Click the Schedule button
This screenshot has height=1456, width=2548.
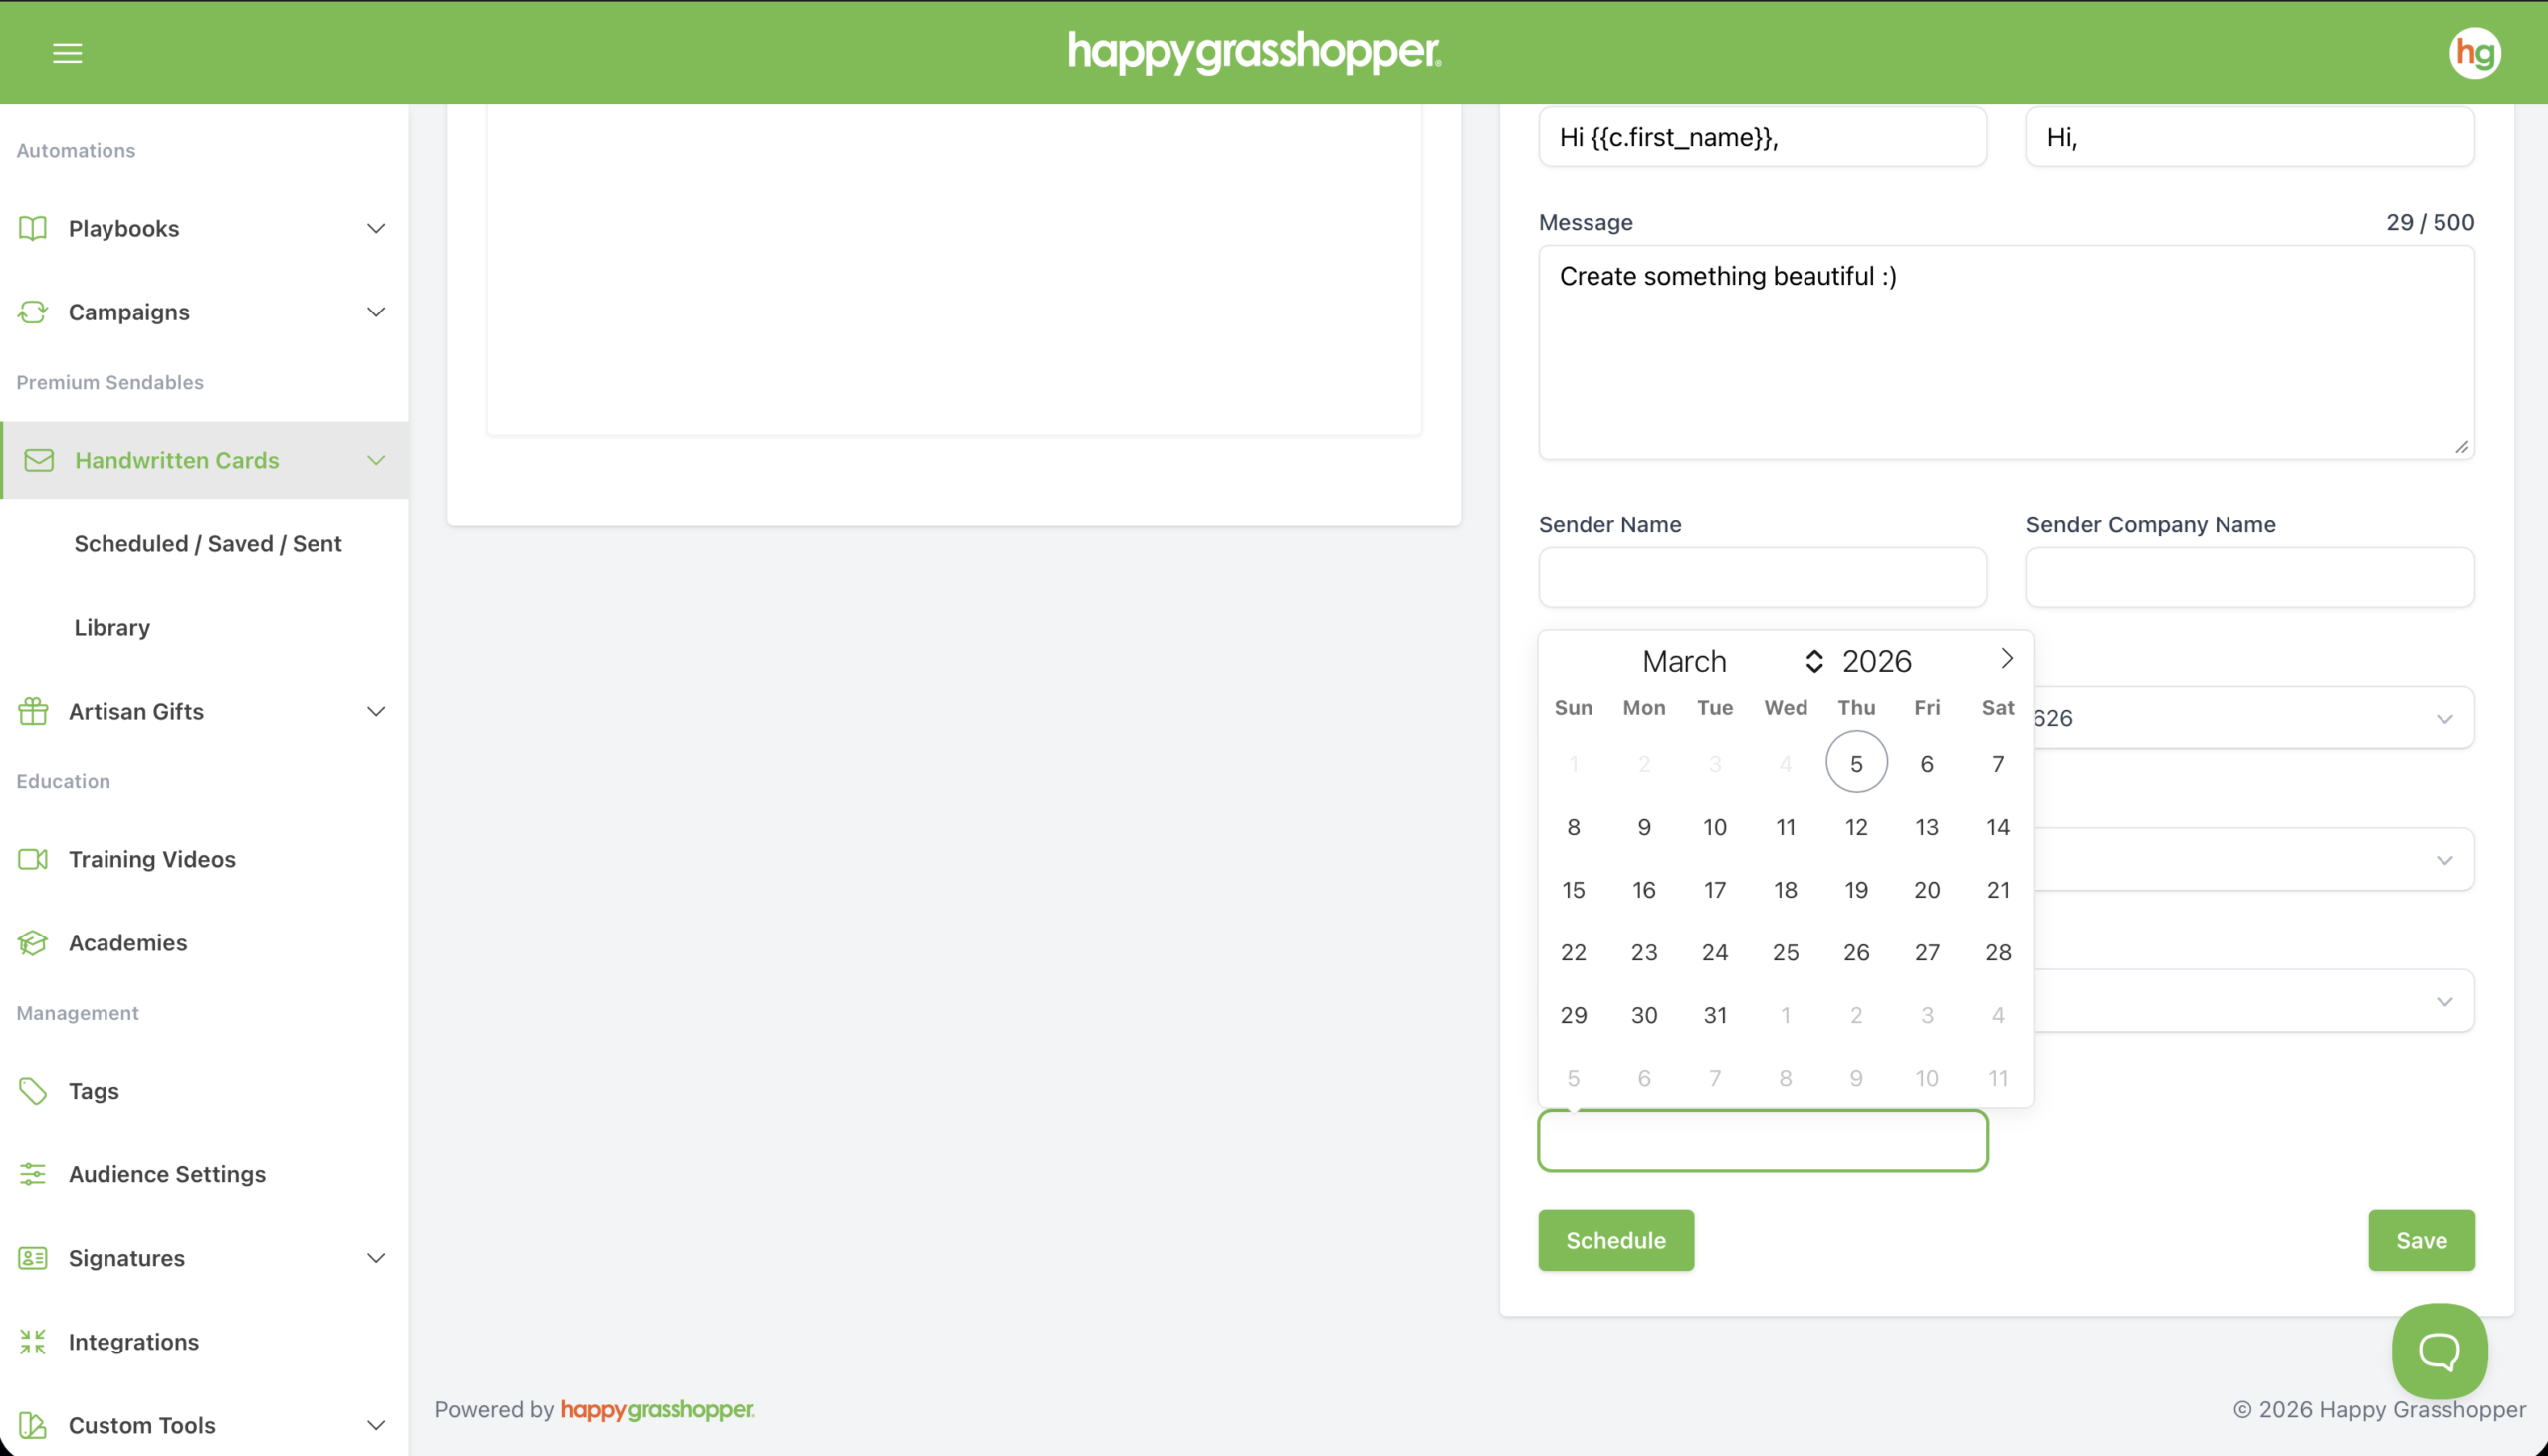click(1615, 1240)
